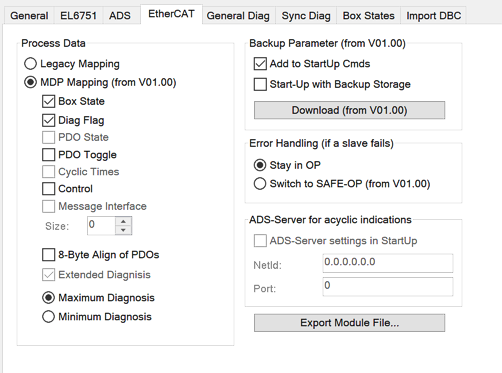Uncheck Add to StartUp Cmds
The width and height of the screenshot is (502, 373).
260,64
